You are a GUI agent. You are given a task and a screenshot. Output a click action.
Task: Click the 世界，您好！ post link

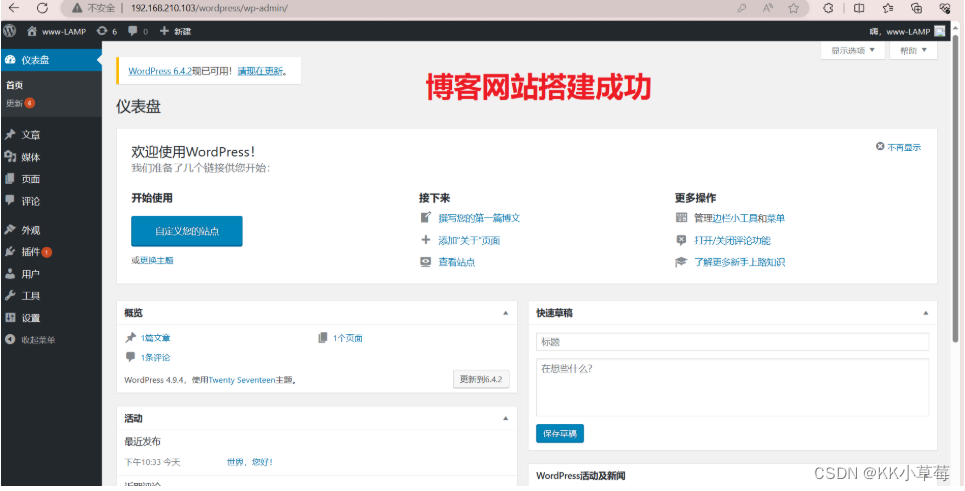tap(249, 462)
